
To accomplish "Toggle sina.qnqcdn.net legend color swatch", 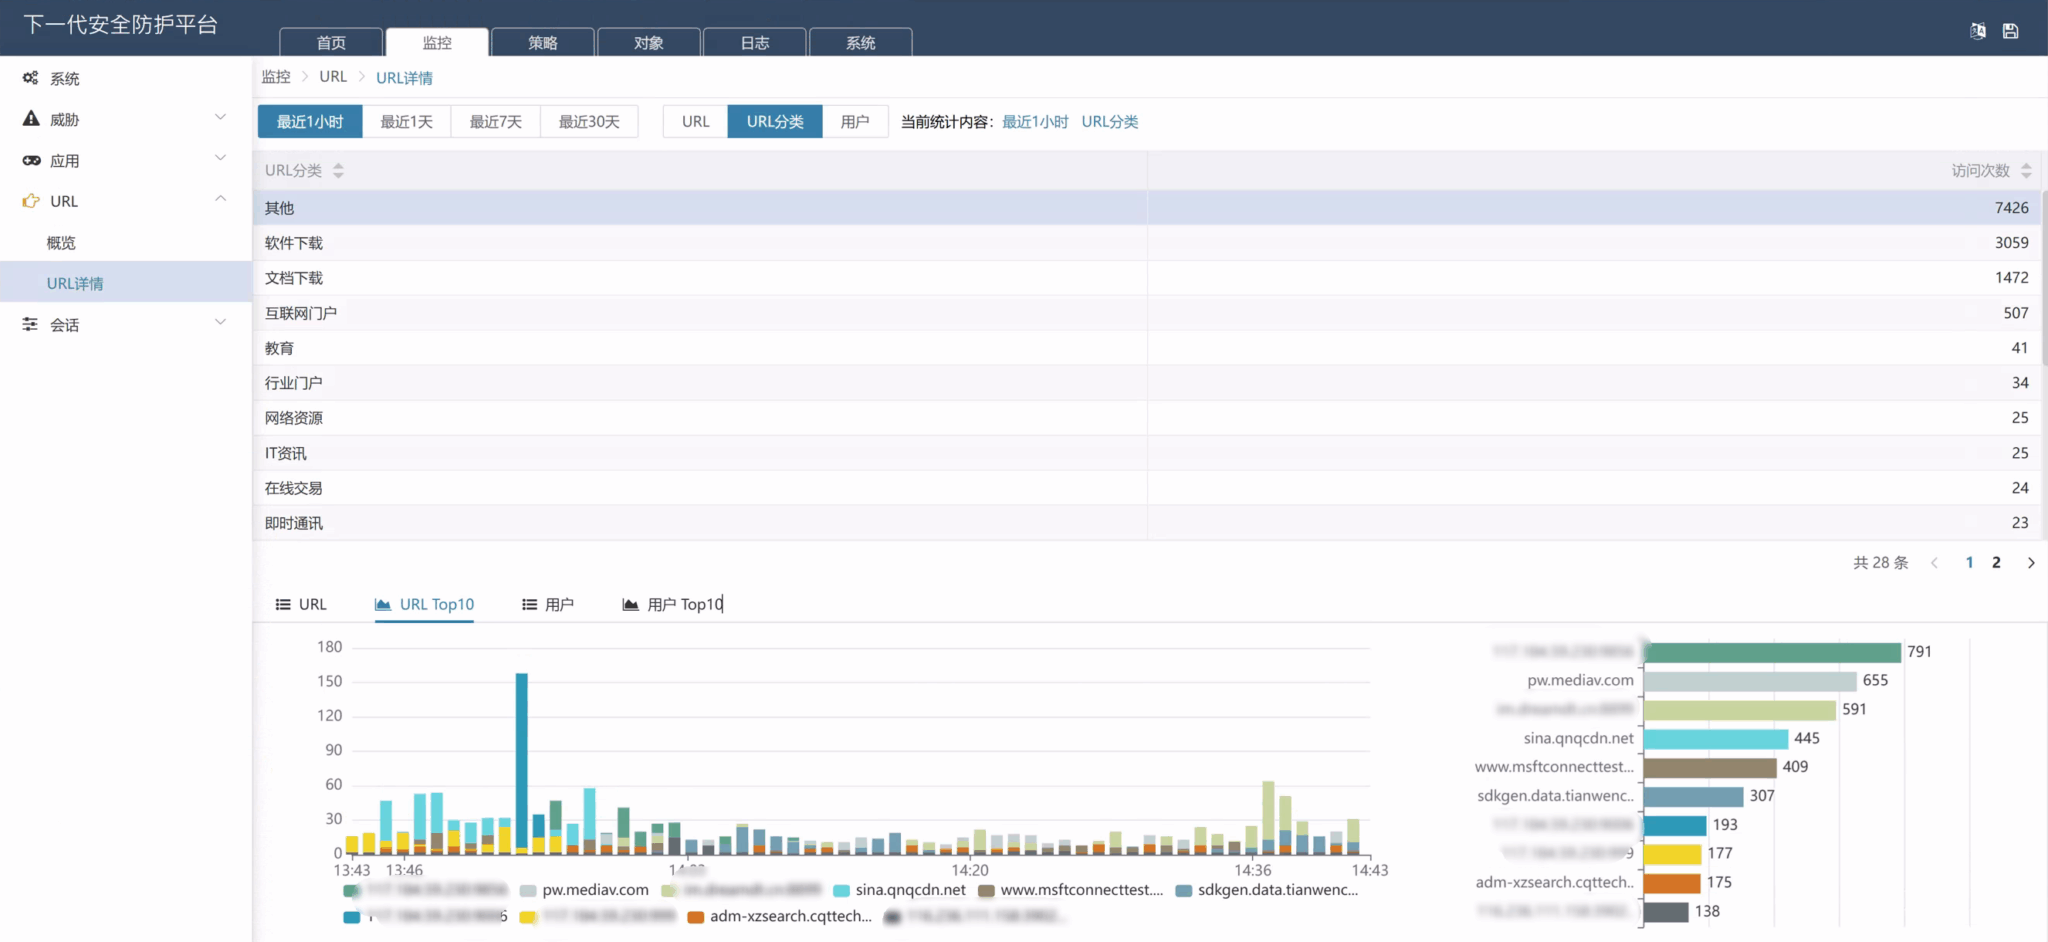I will [x=841, y=890].
